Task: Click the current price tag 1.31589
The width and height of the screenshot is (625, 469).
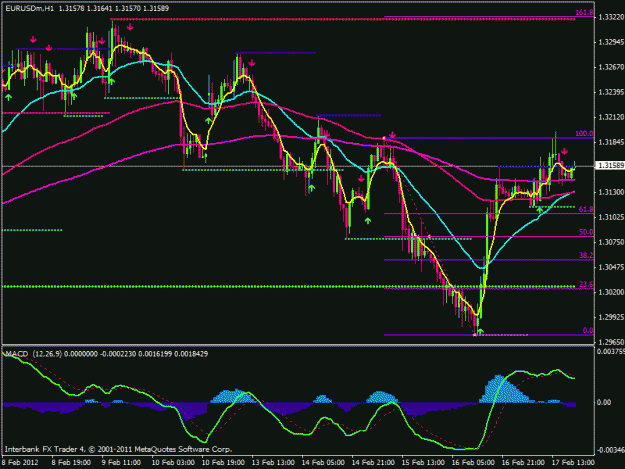Action: pyautogui.click(x=610, y=165)
